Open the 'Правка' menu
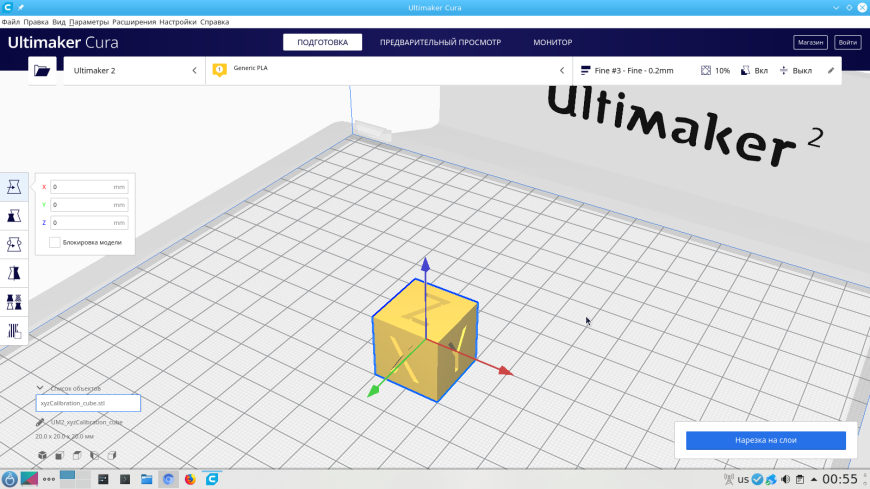The width and height of the screenshot is (870, 489). (36, 22)
